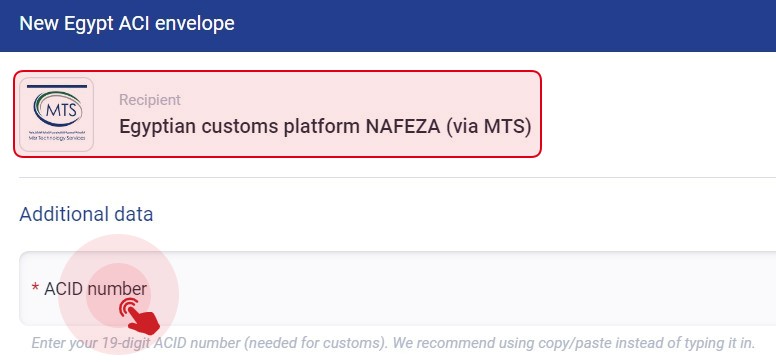The height and width of the screenshot is (362, 776).
Task: Click the New Egypt ACI envelope title
Action: pyautogui.click(x=127, y=23)
